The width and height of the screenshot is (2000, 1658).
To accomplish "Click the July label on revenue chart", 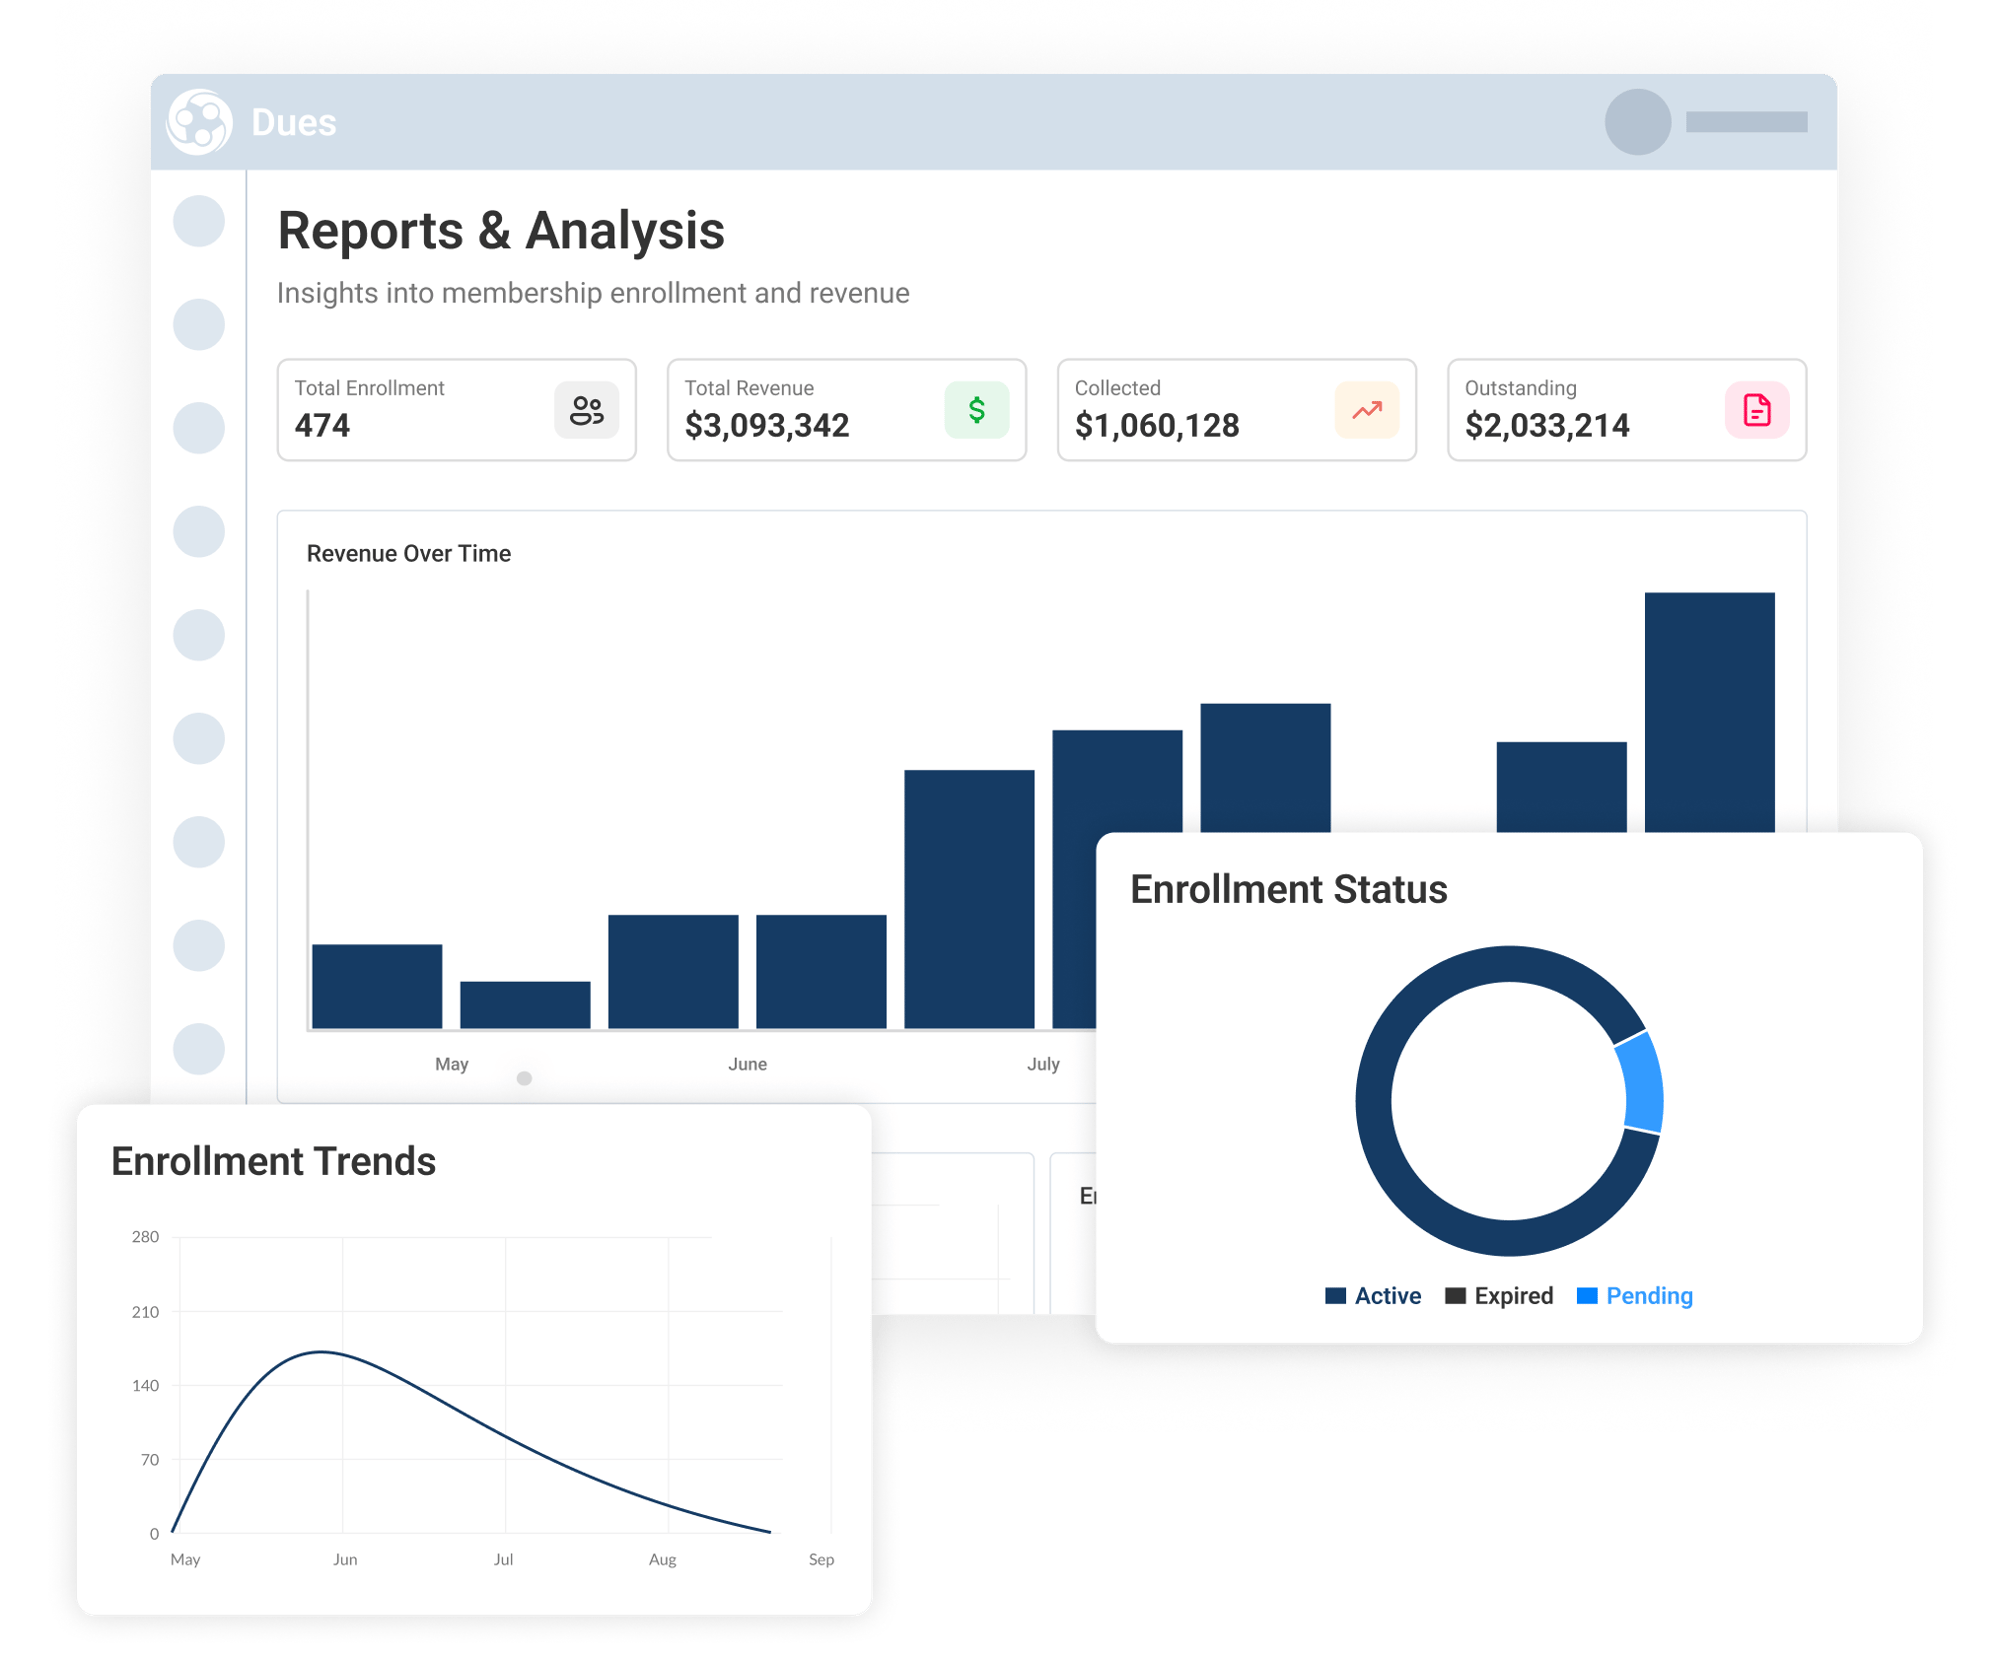I will point(1043,1064).
